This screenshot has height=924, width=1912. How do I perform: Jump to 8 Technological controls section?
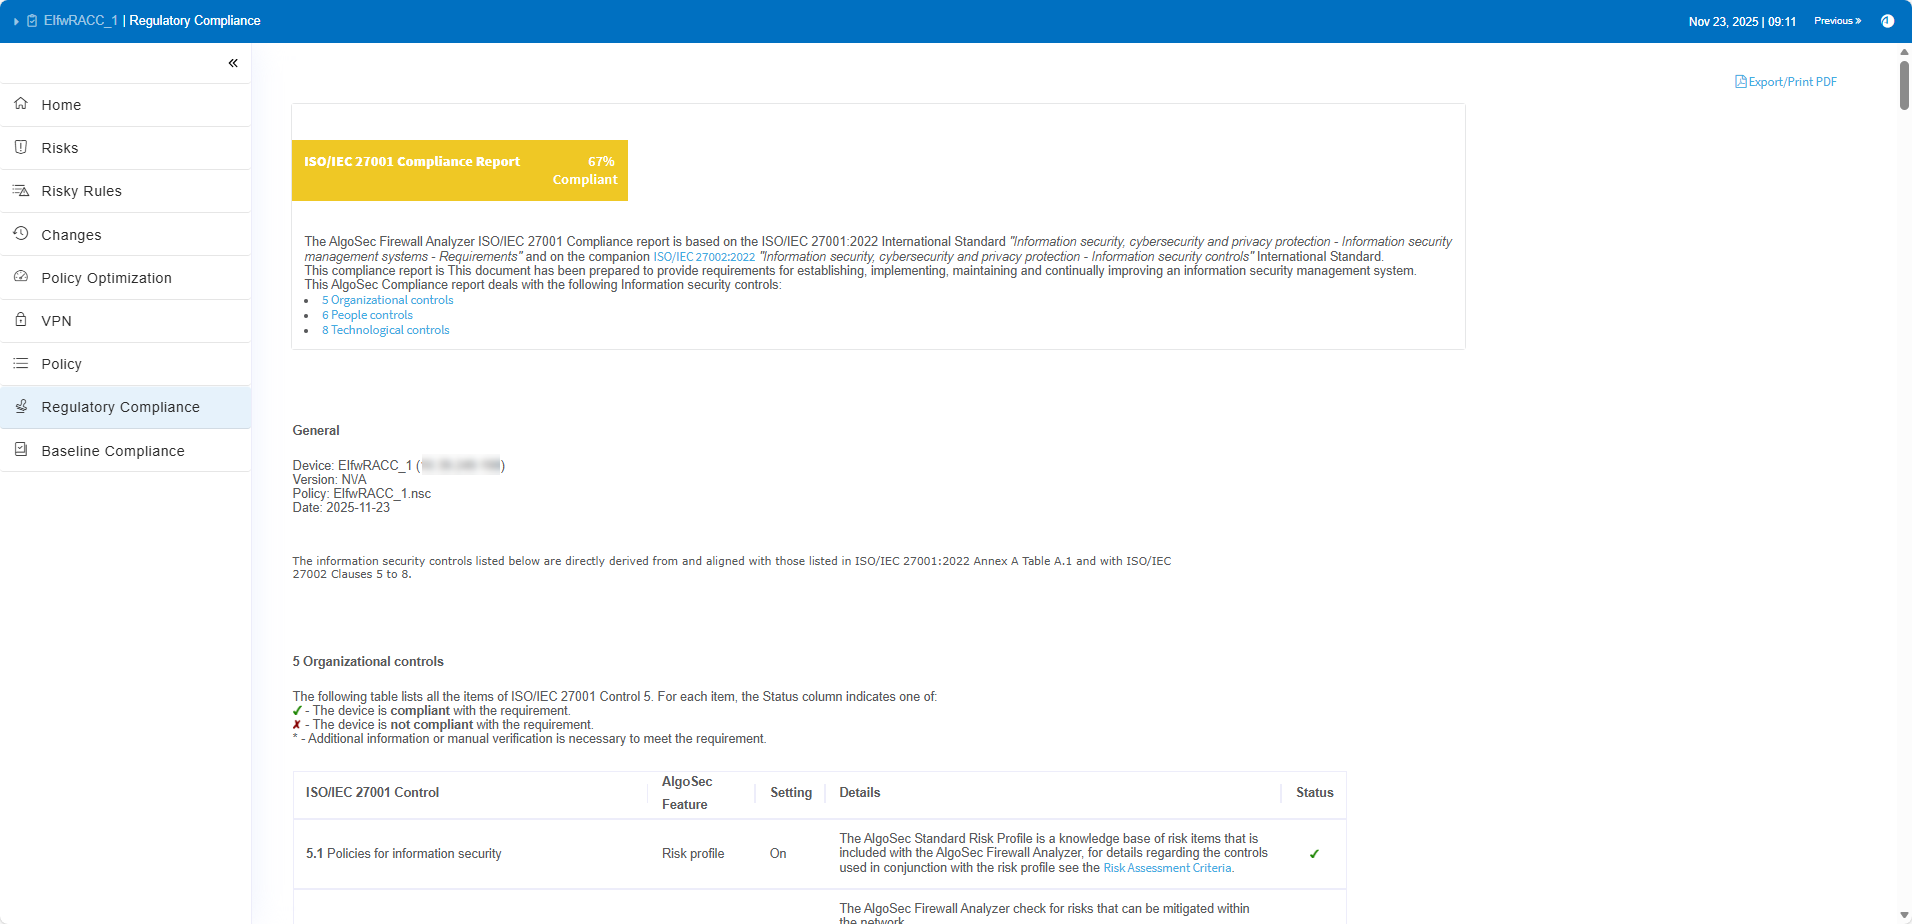pos(385,330)
